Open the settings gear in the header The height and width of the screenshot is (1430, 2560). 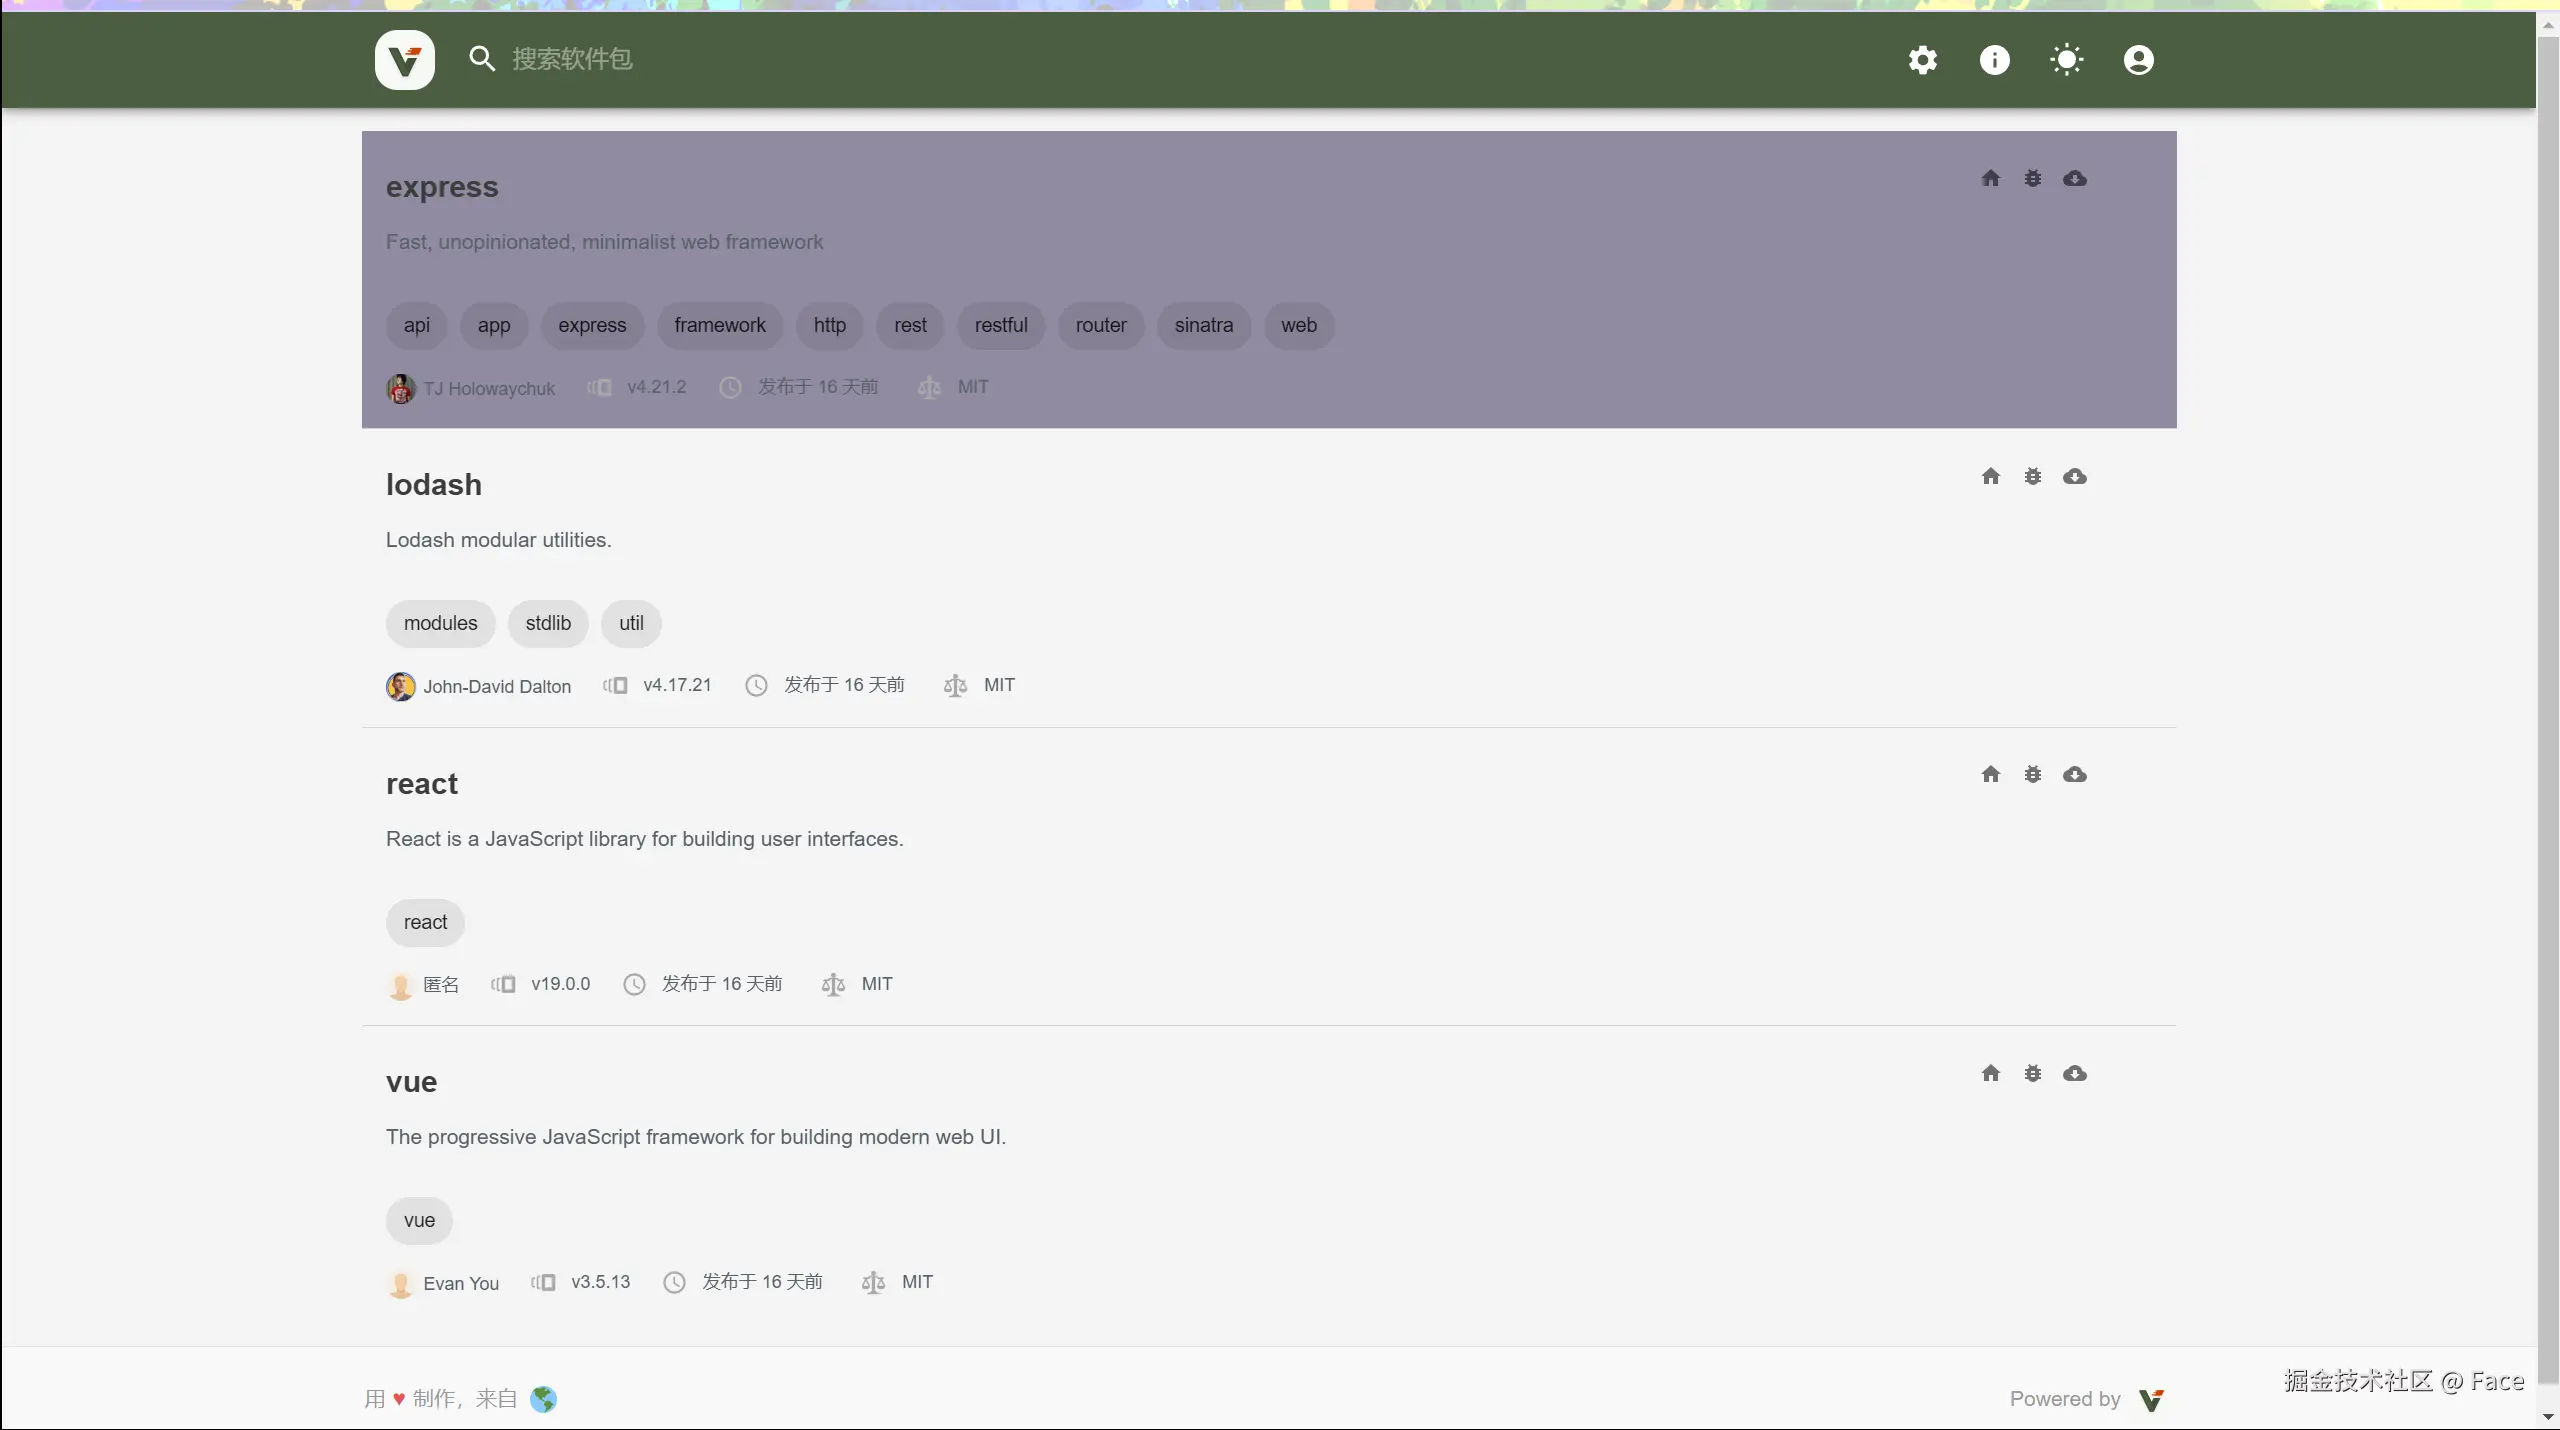(x=1922, y=60)
